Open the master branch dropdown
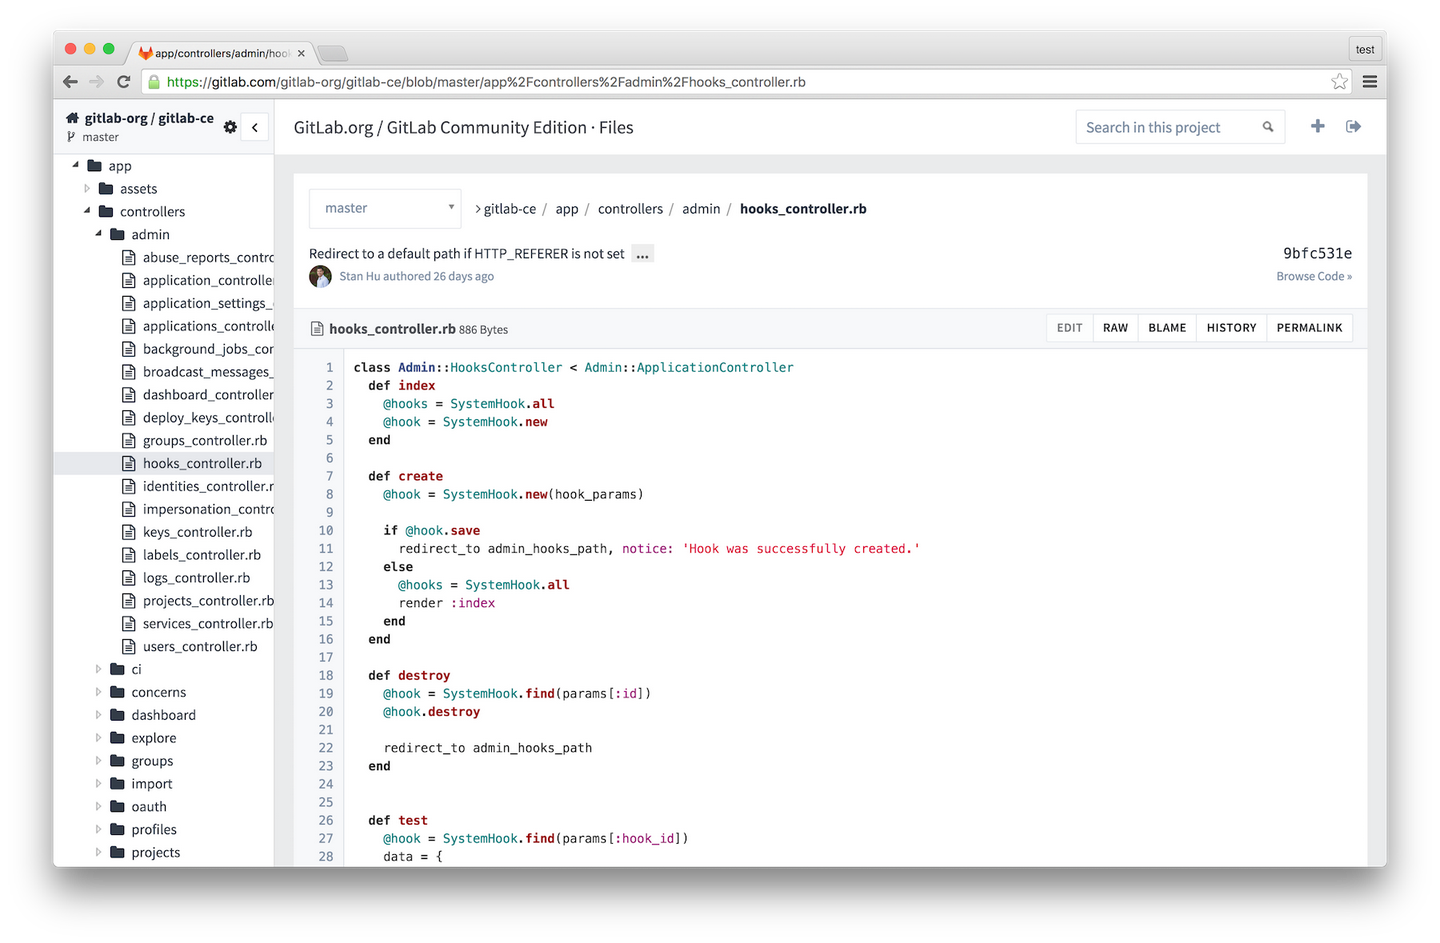This screenshot has height=943, width=1440. [x=385, y=208]
